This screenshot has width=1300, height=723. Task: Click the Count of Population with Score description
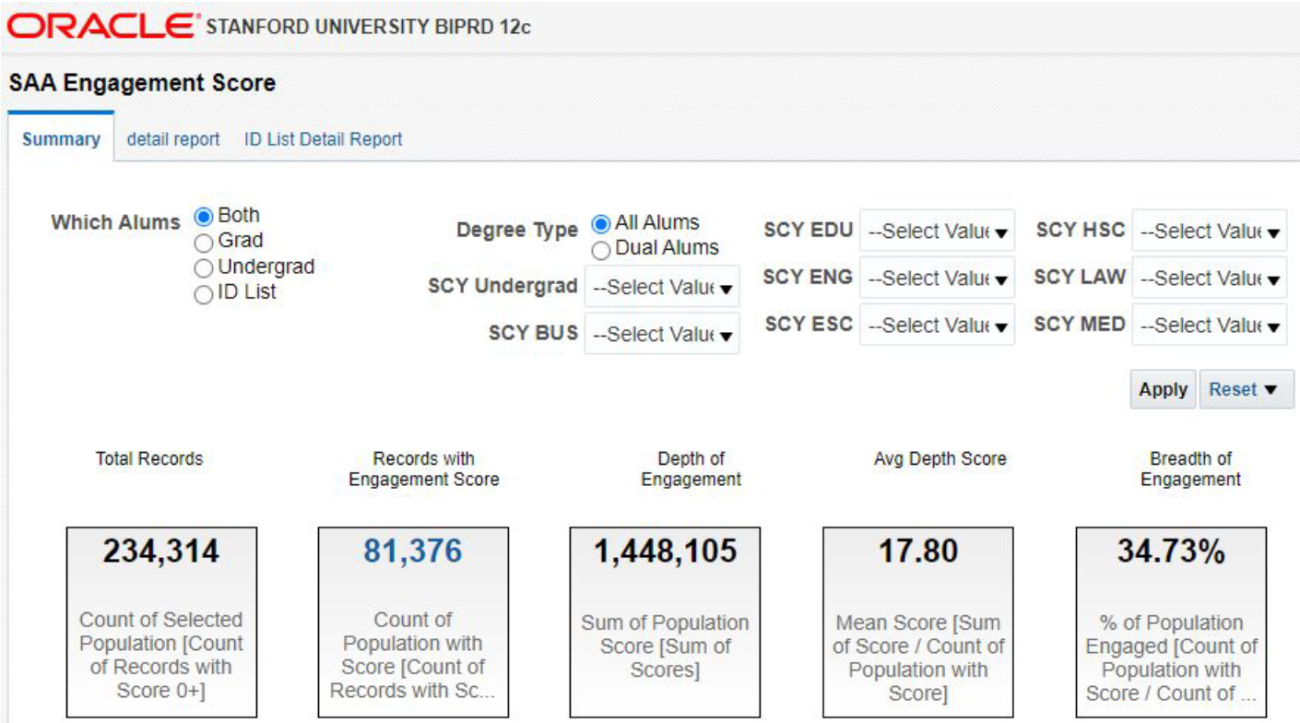click(x=413, y=655)
